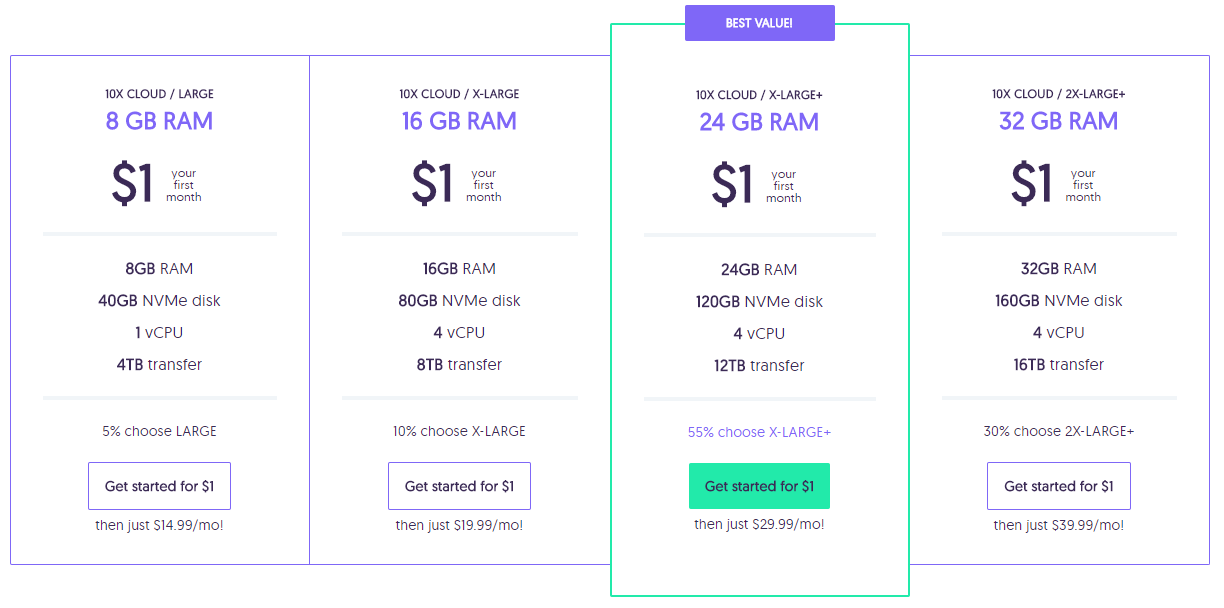Select the 32 GB RAM plan heading

(x=1059, y=121)
